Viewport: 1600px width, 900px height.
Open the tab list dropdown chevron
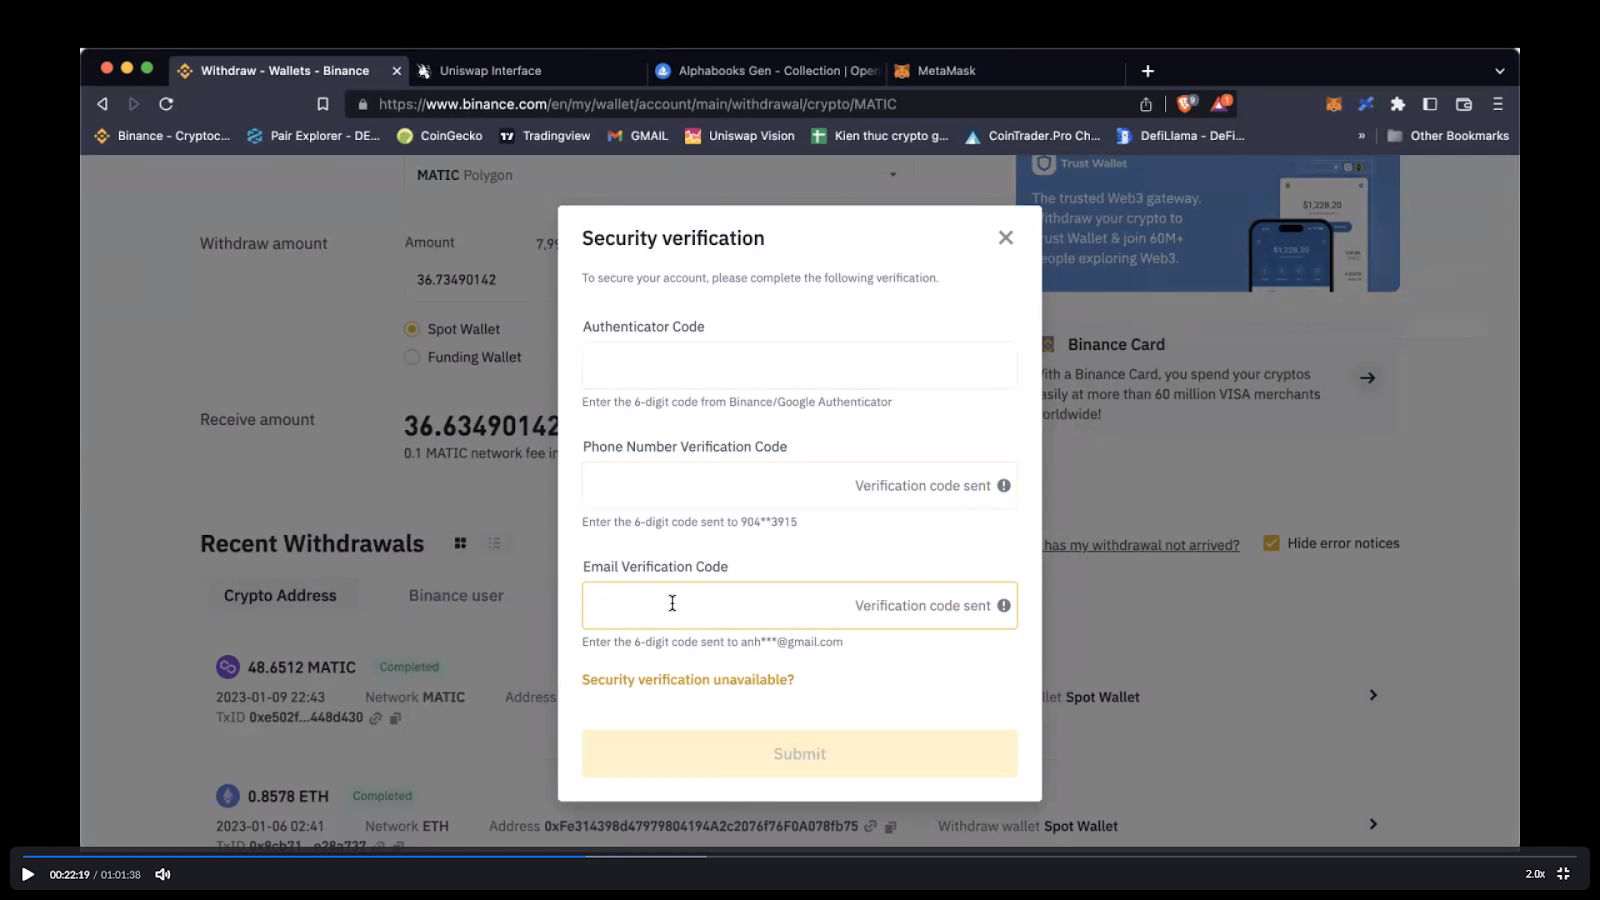[1499, 71]
